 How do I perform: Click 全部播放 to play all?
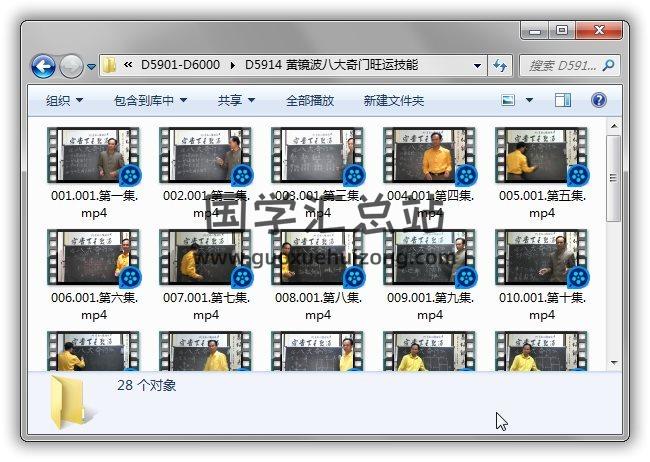point(310,100)
